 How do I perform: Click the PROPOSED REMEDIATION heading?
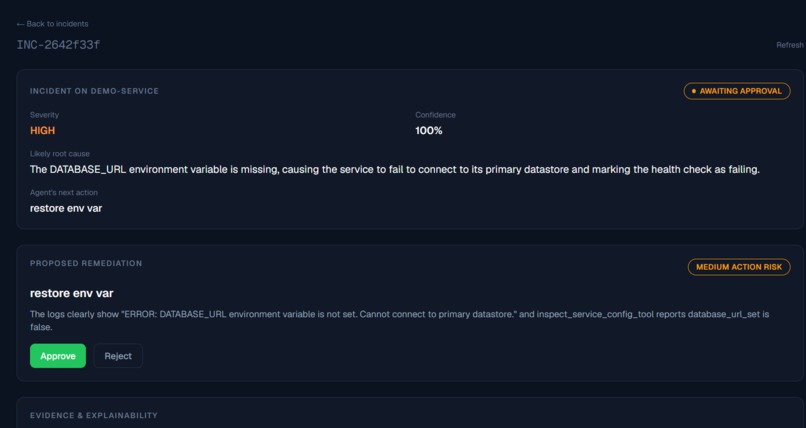coord(86,263)
